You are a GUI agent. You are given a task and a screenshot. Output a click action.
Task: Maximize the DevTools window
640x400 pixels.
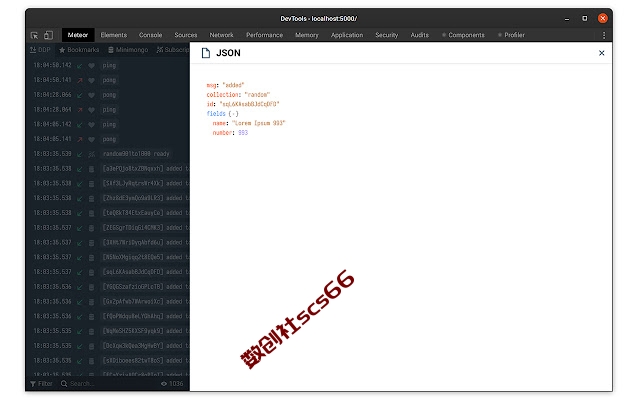coord(584,18)
